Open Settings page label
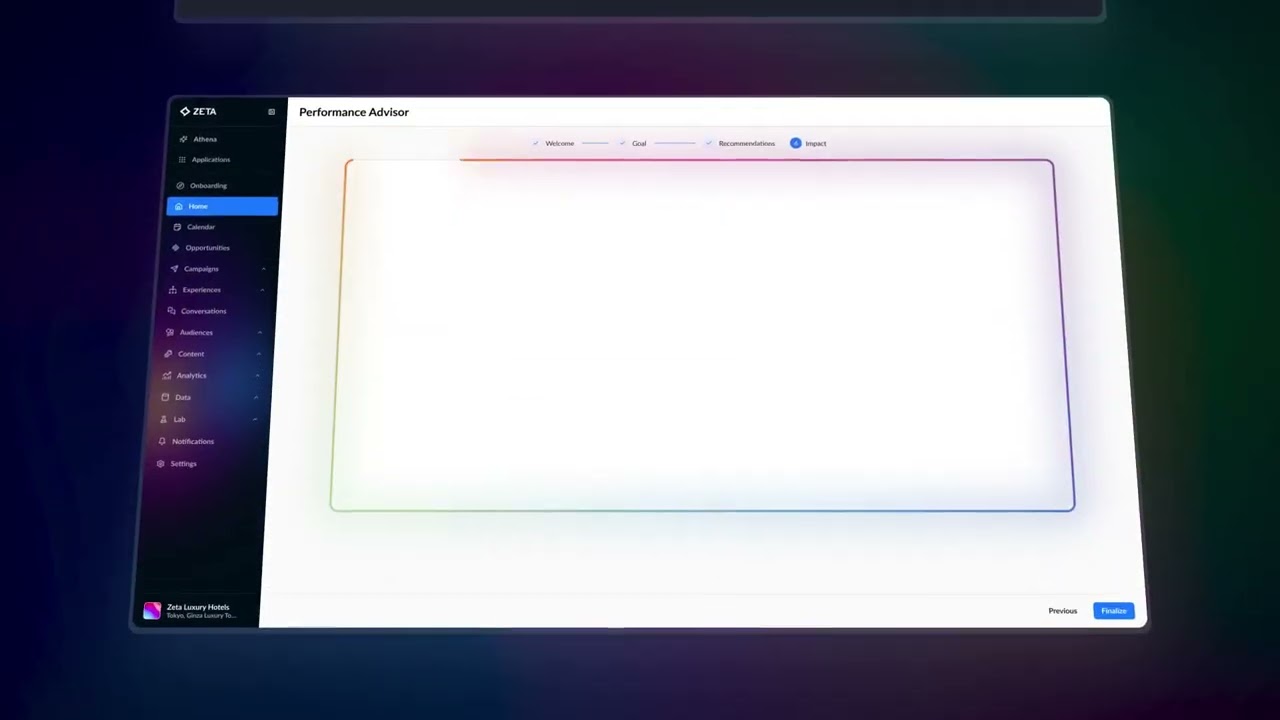 (x=183, y=464)
